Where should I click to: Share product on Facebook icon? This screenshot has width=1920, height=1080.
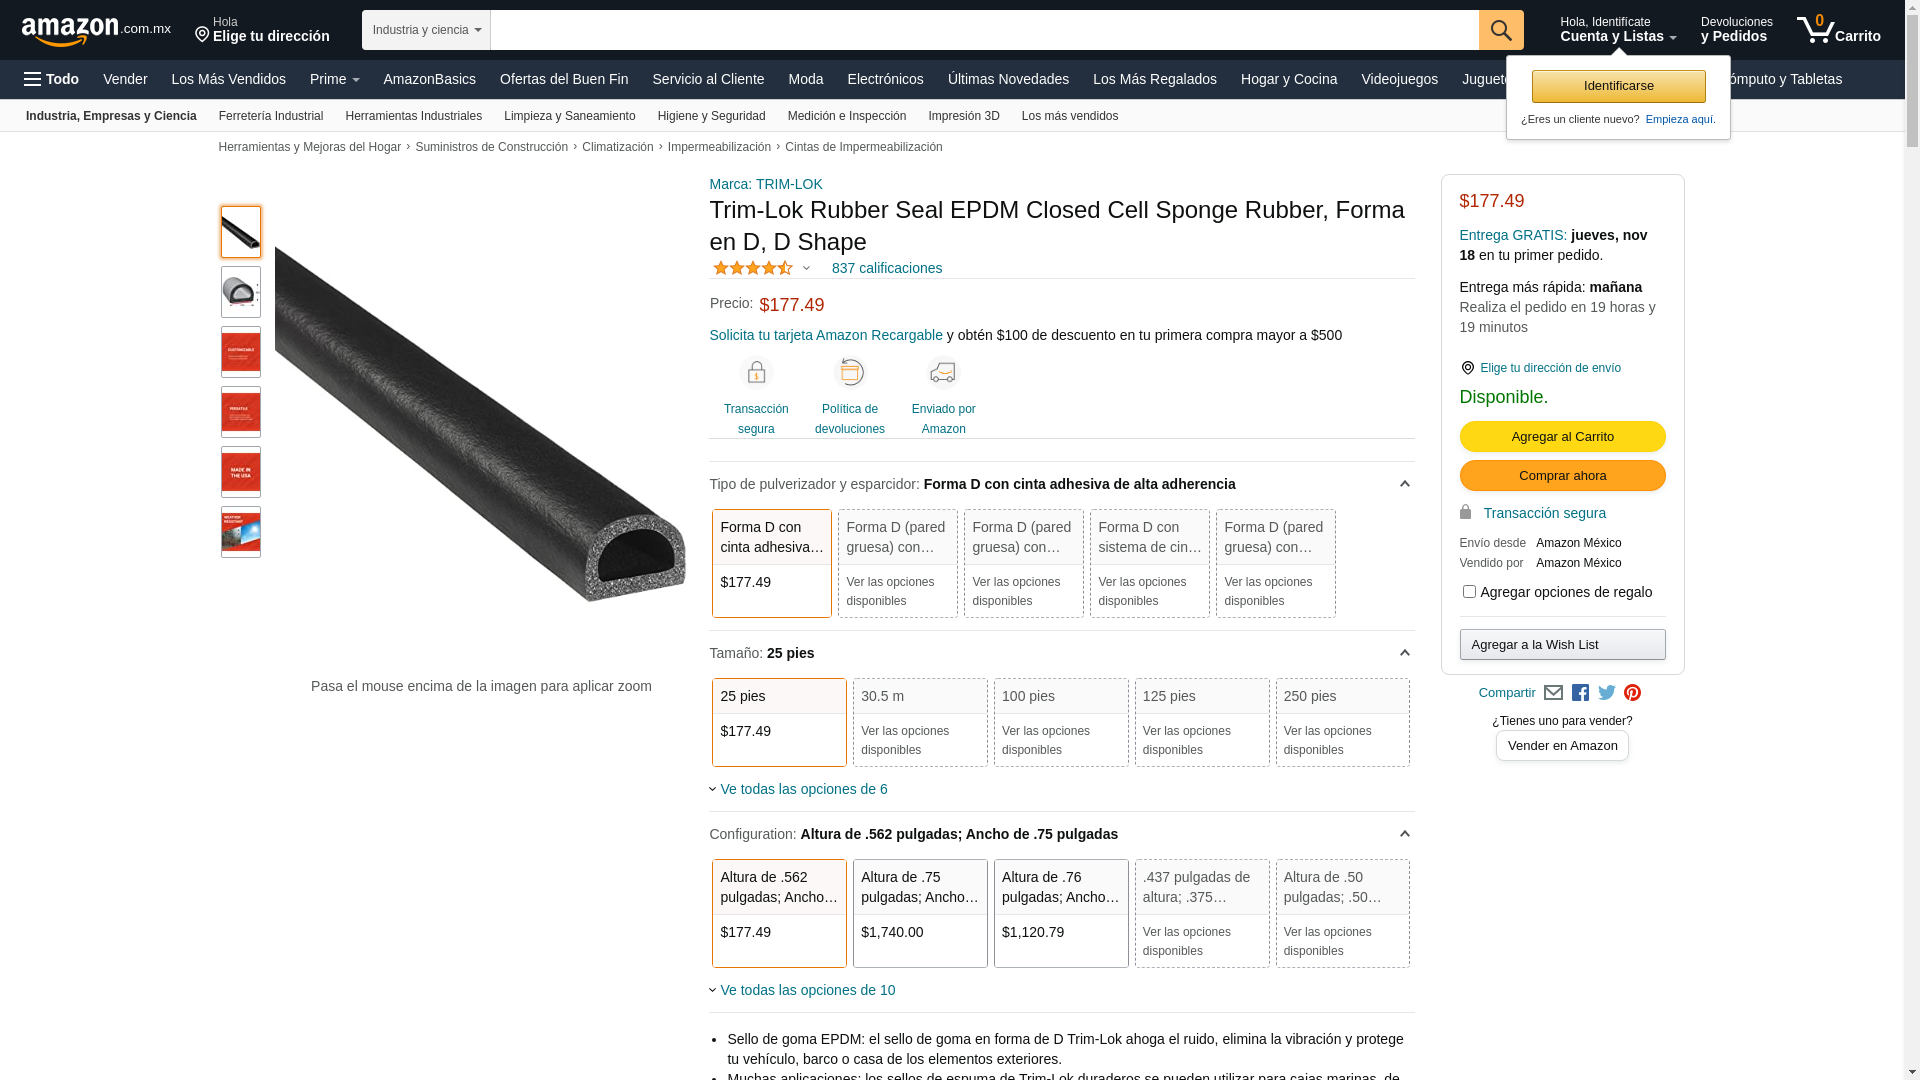1580,693
